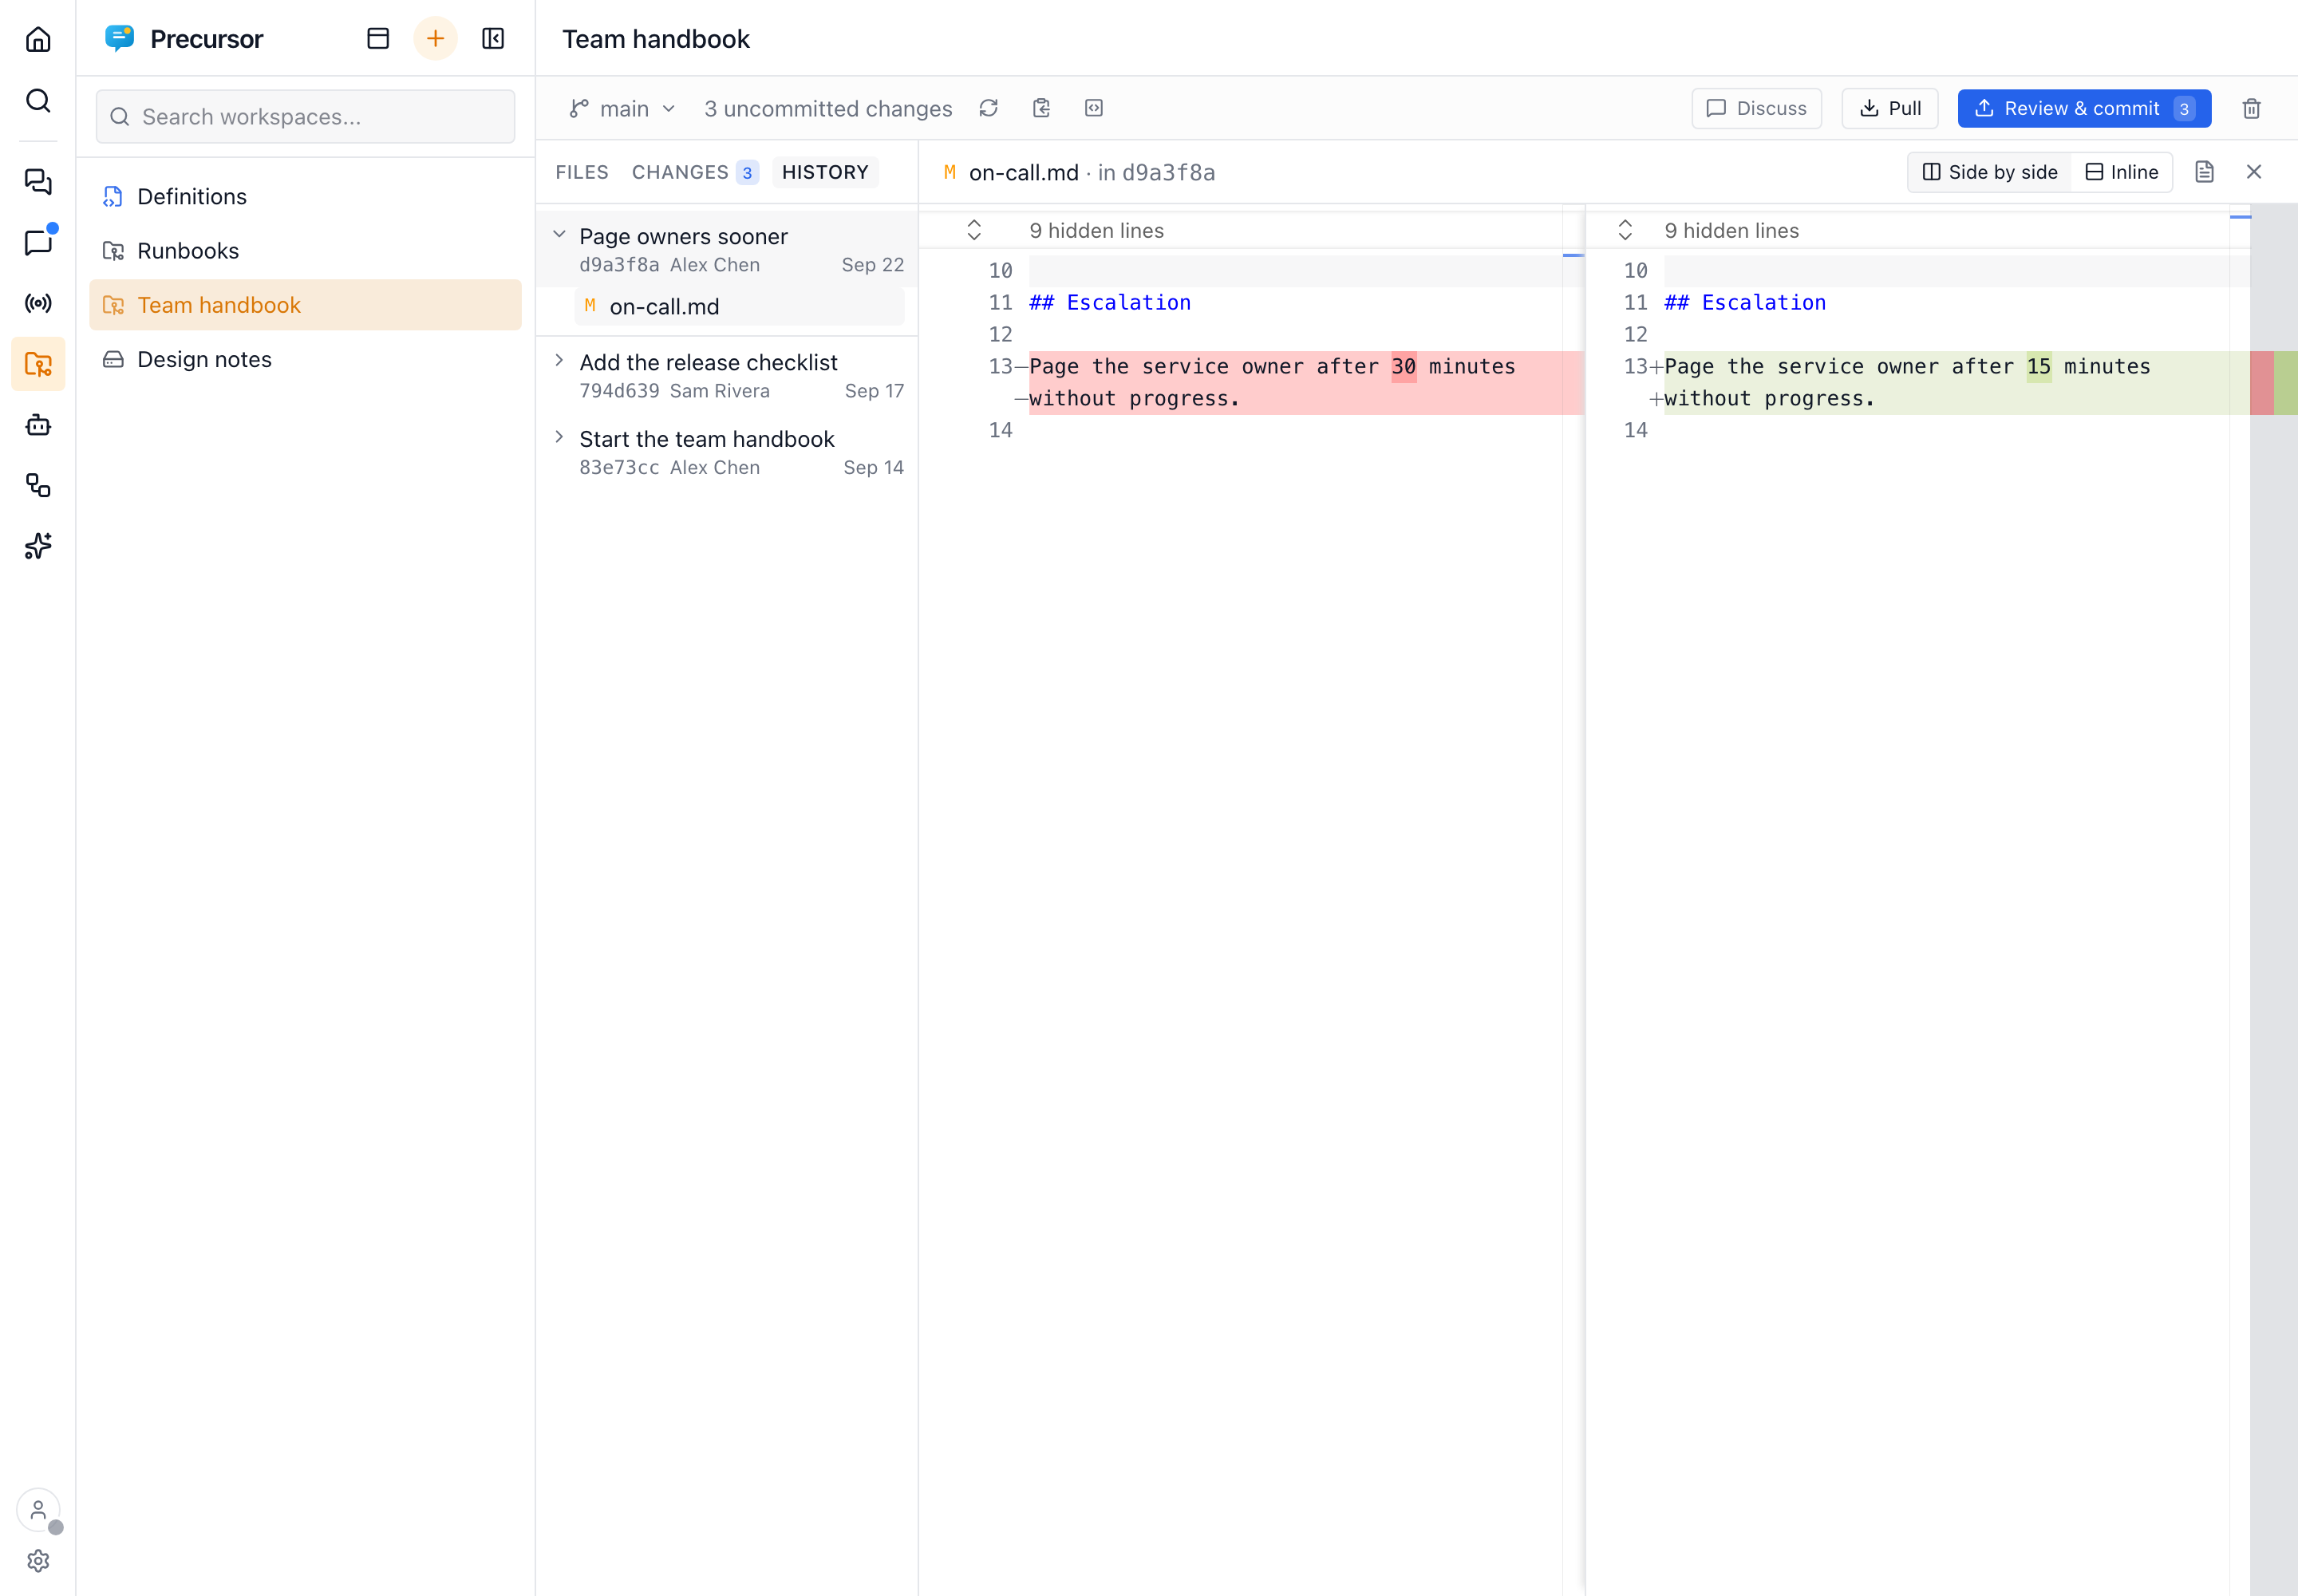Expand the Start the team handbook commit

point(559,438)
